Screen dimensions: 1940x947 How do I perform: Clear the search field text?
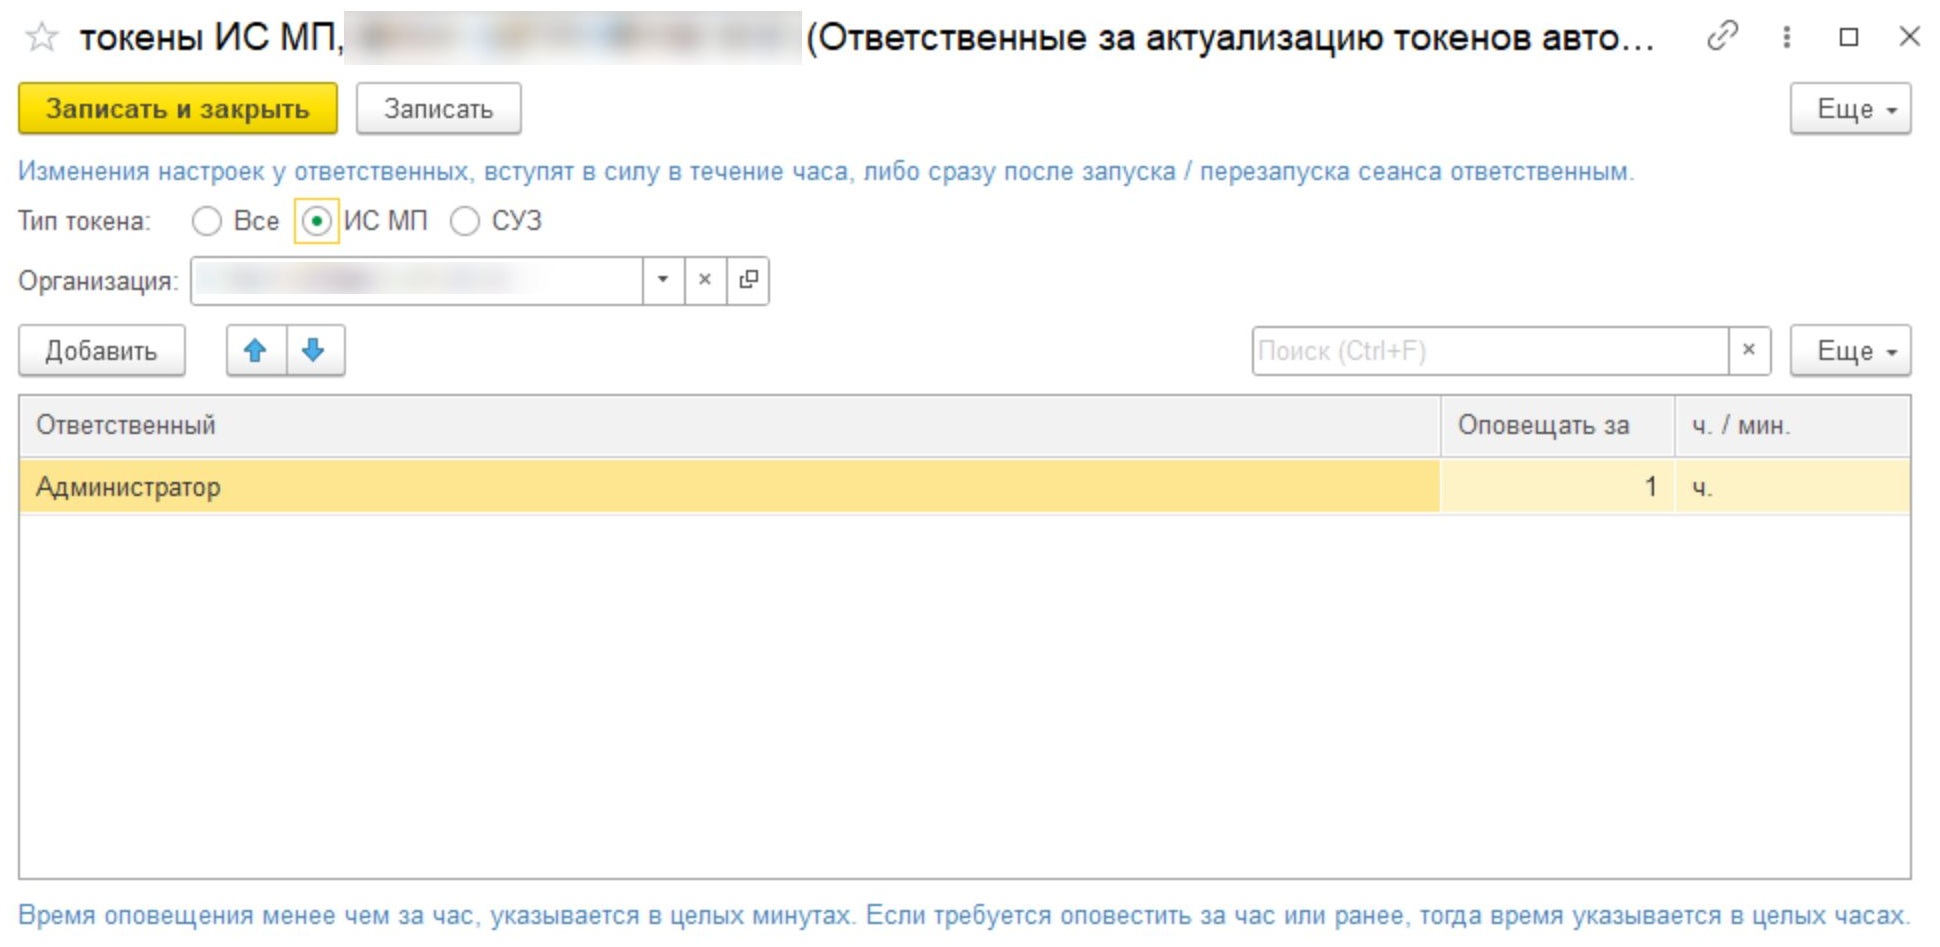coord(1749,350)
